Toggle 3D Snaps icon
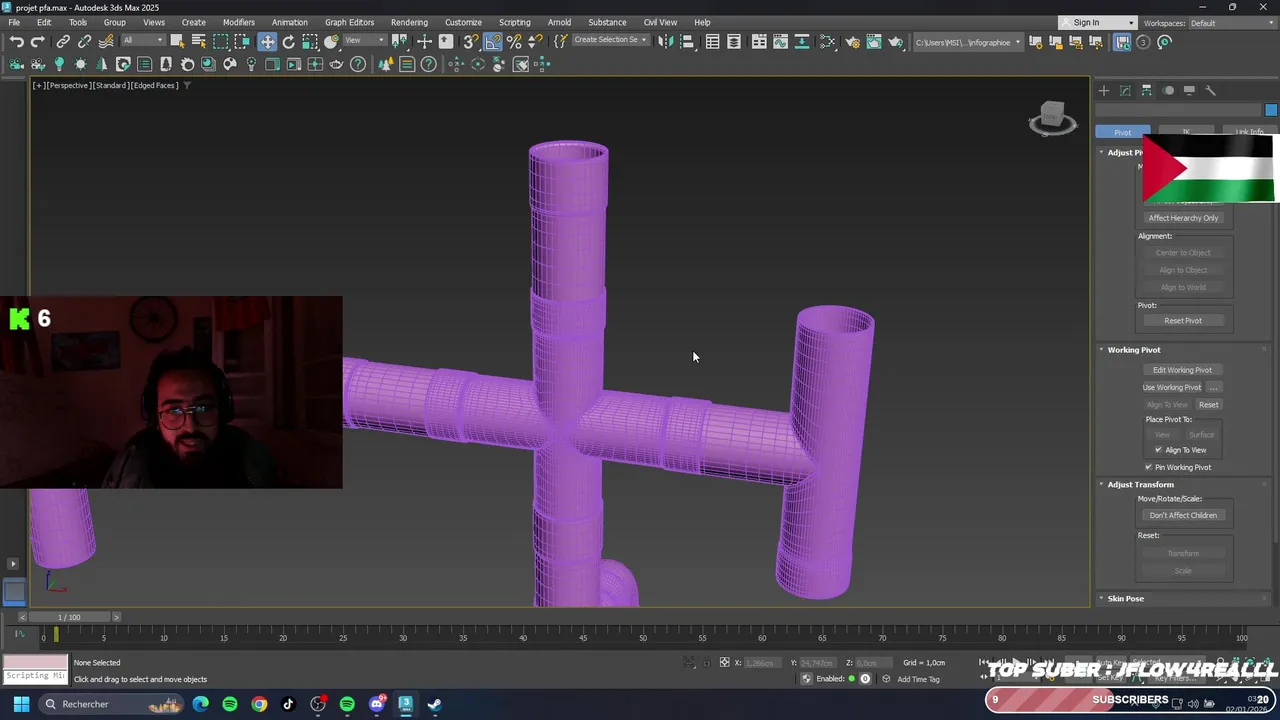This screenshot has height=720, width=1280. coord(471,42)
